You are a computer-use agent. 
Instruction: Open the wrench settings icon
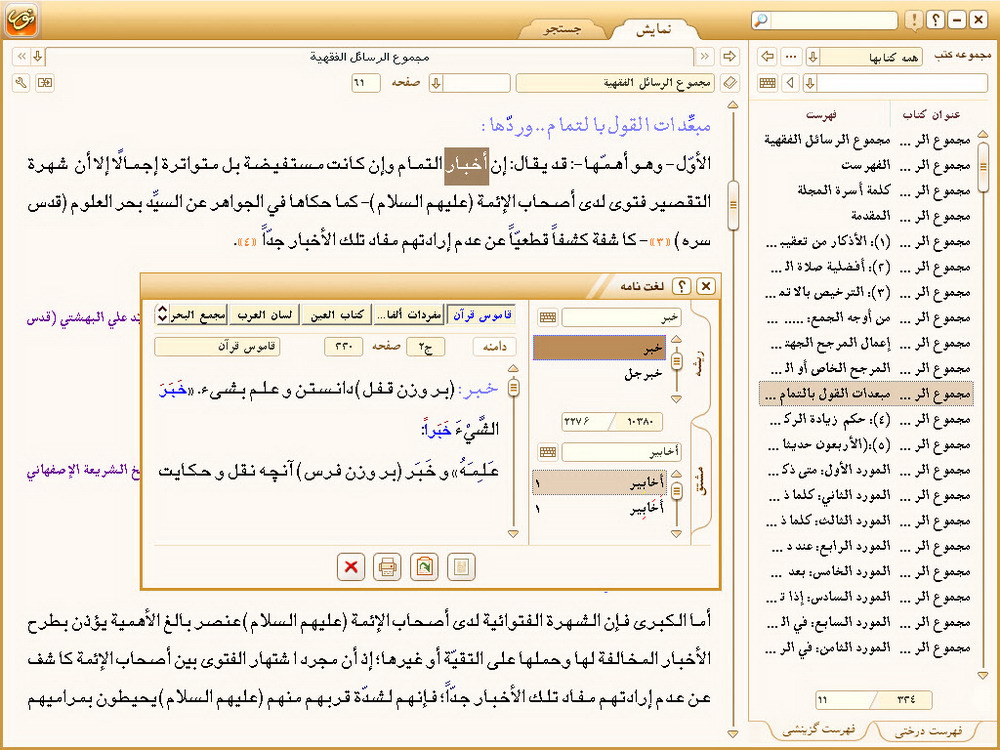coord(22,82)
